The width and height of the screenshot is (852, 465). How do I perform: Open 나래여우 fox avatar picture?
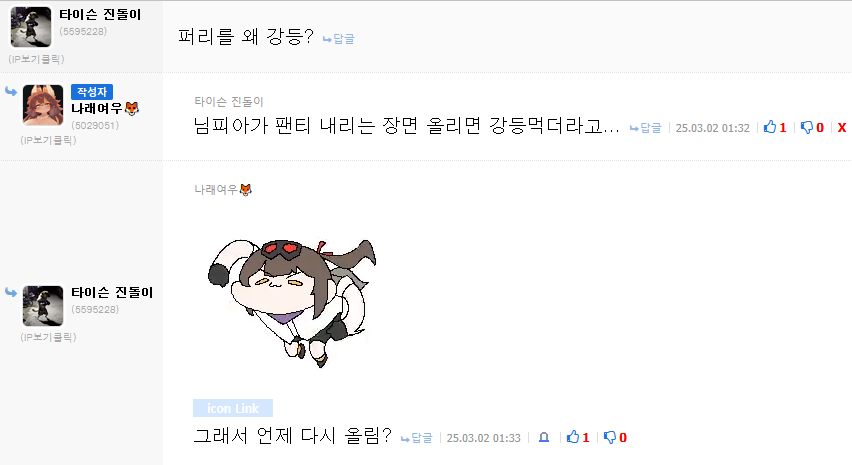pyautogui.click(x=43, y=105)
